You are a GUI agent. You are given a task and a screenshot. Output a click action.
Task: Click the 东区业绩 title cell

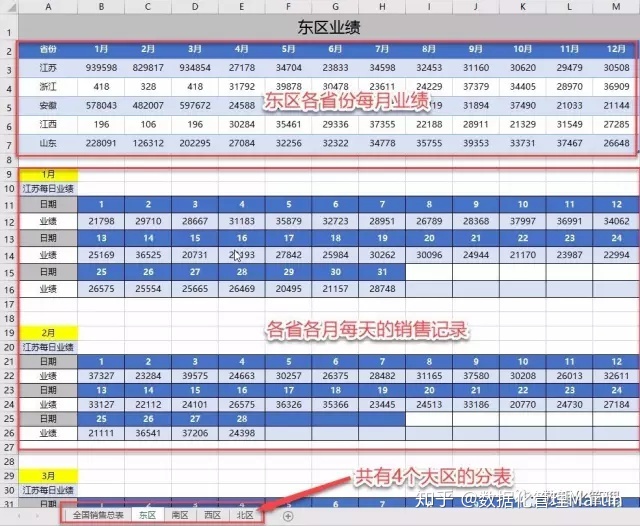pos(329,27)
